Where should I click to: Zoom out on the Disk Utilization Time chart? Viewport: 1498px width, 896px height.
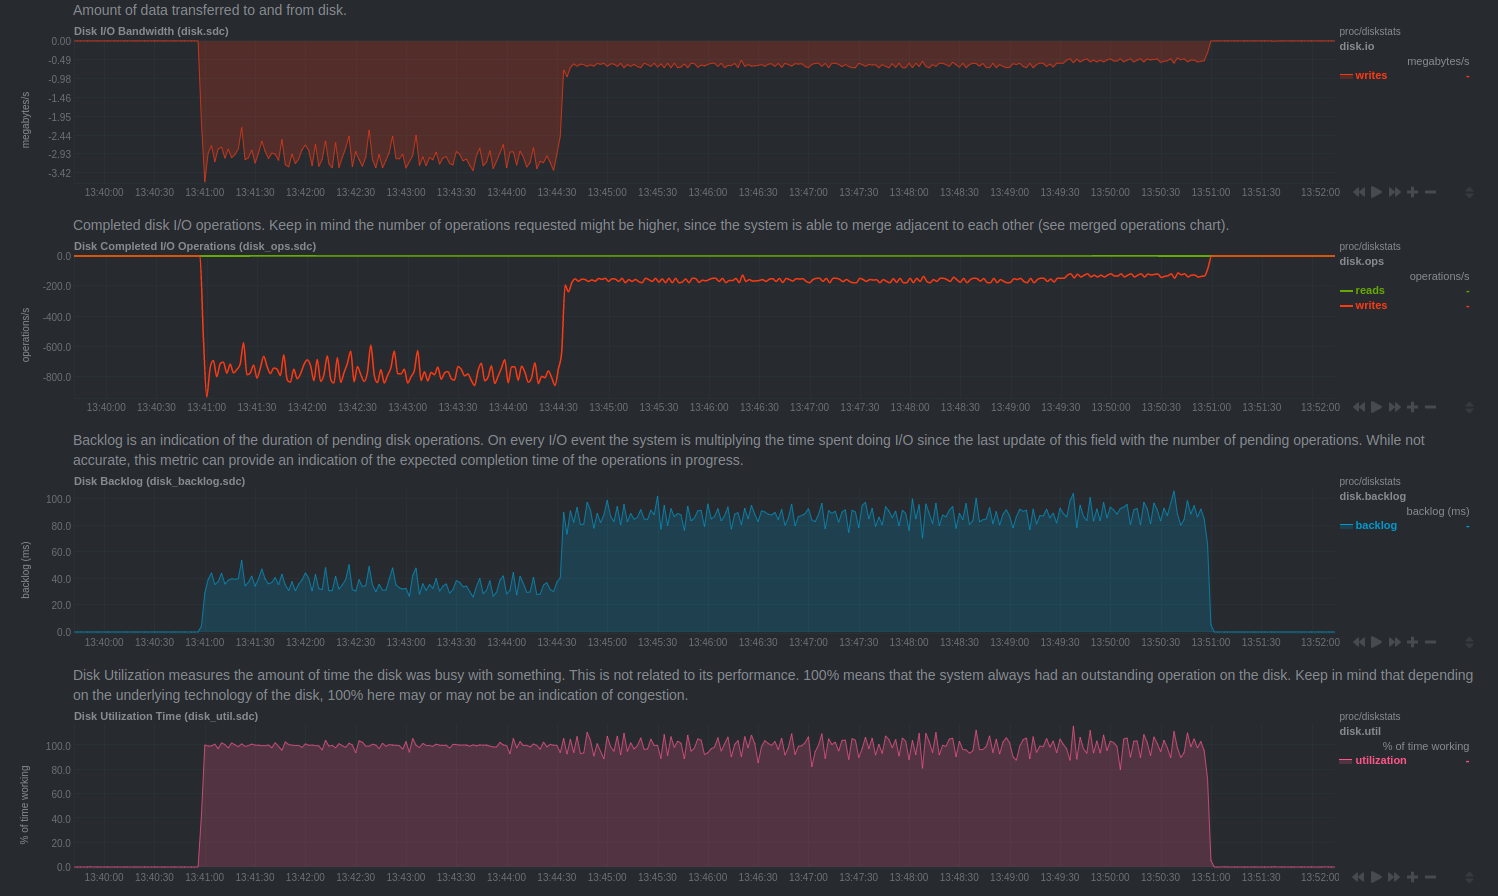[1430, 877]
